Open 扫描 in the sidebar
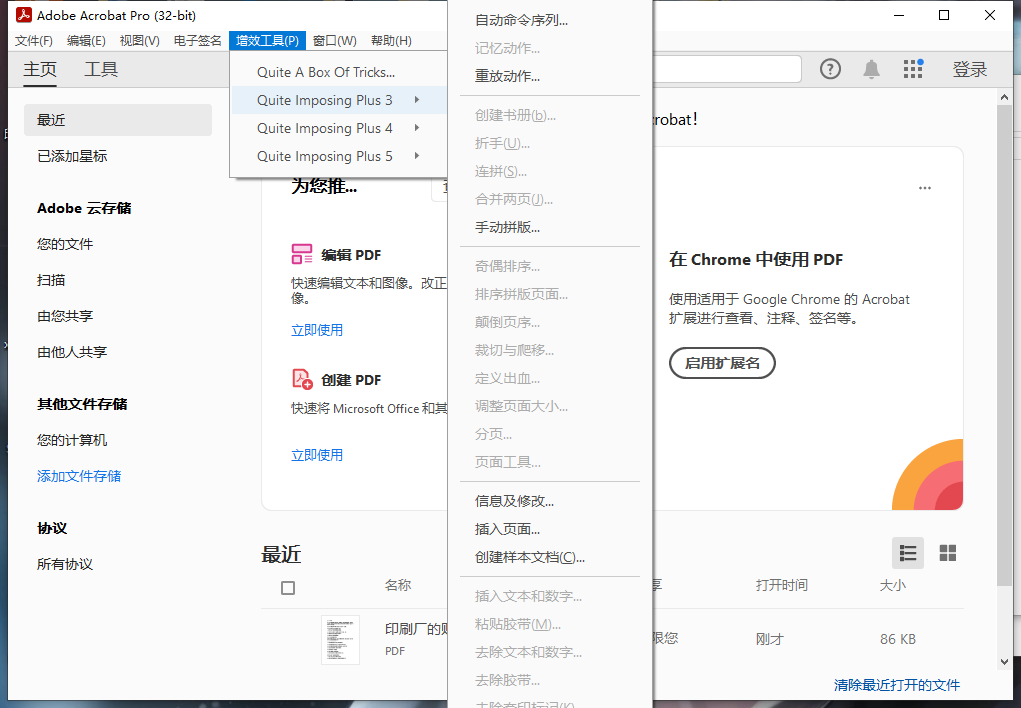This screenshot has width=1021, height=708. [51, 280]
